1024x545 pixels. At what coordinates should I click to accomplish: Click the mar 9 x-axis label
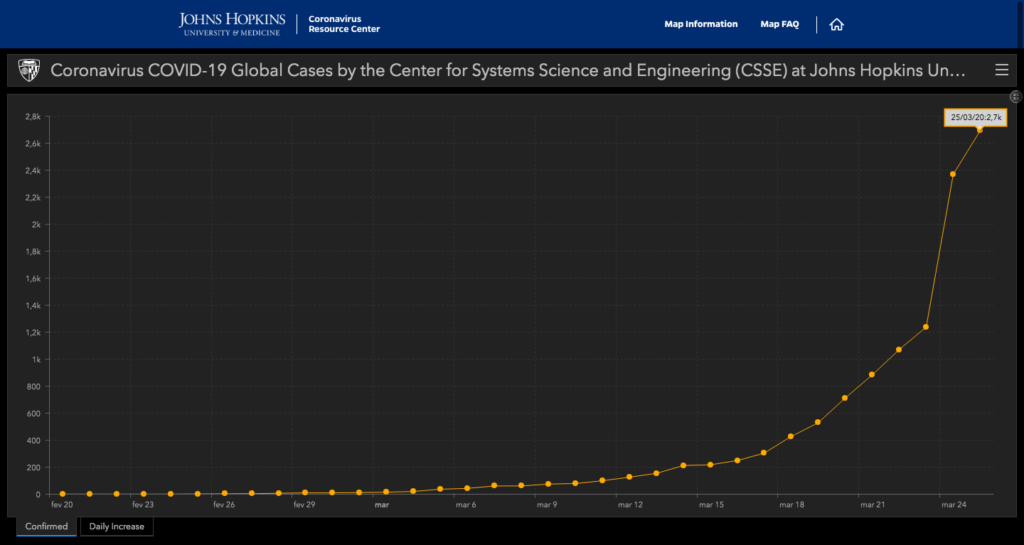[547, 505]
